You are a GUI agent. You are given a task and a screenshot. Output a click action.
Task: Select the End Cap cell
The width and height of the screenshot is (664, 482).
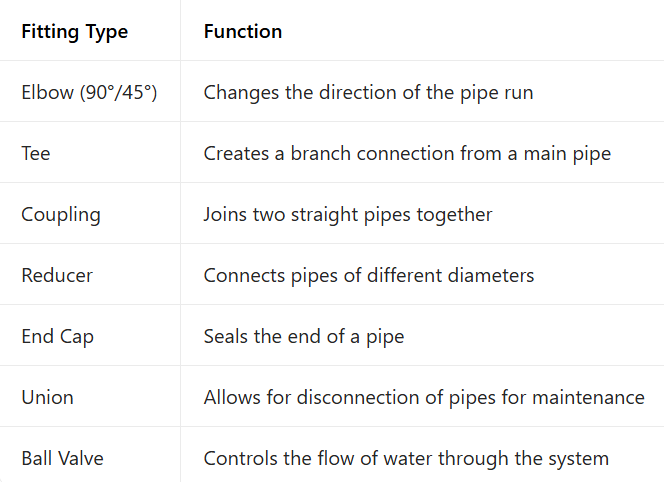[x=58, y=337]
